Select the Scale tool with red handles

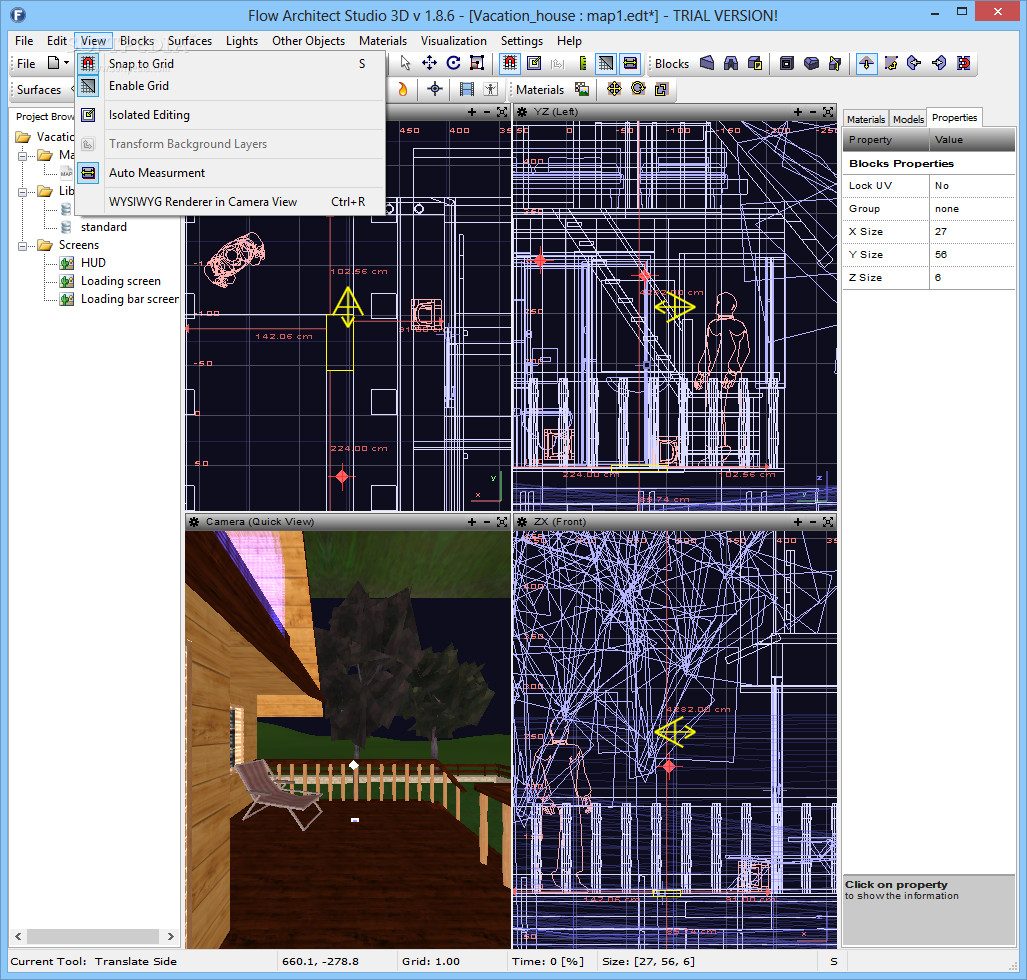tap(477, 63)
